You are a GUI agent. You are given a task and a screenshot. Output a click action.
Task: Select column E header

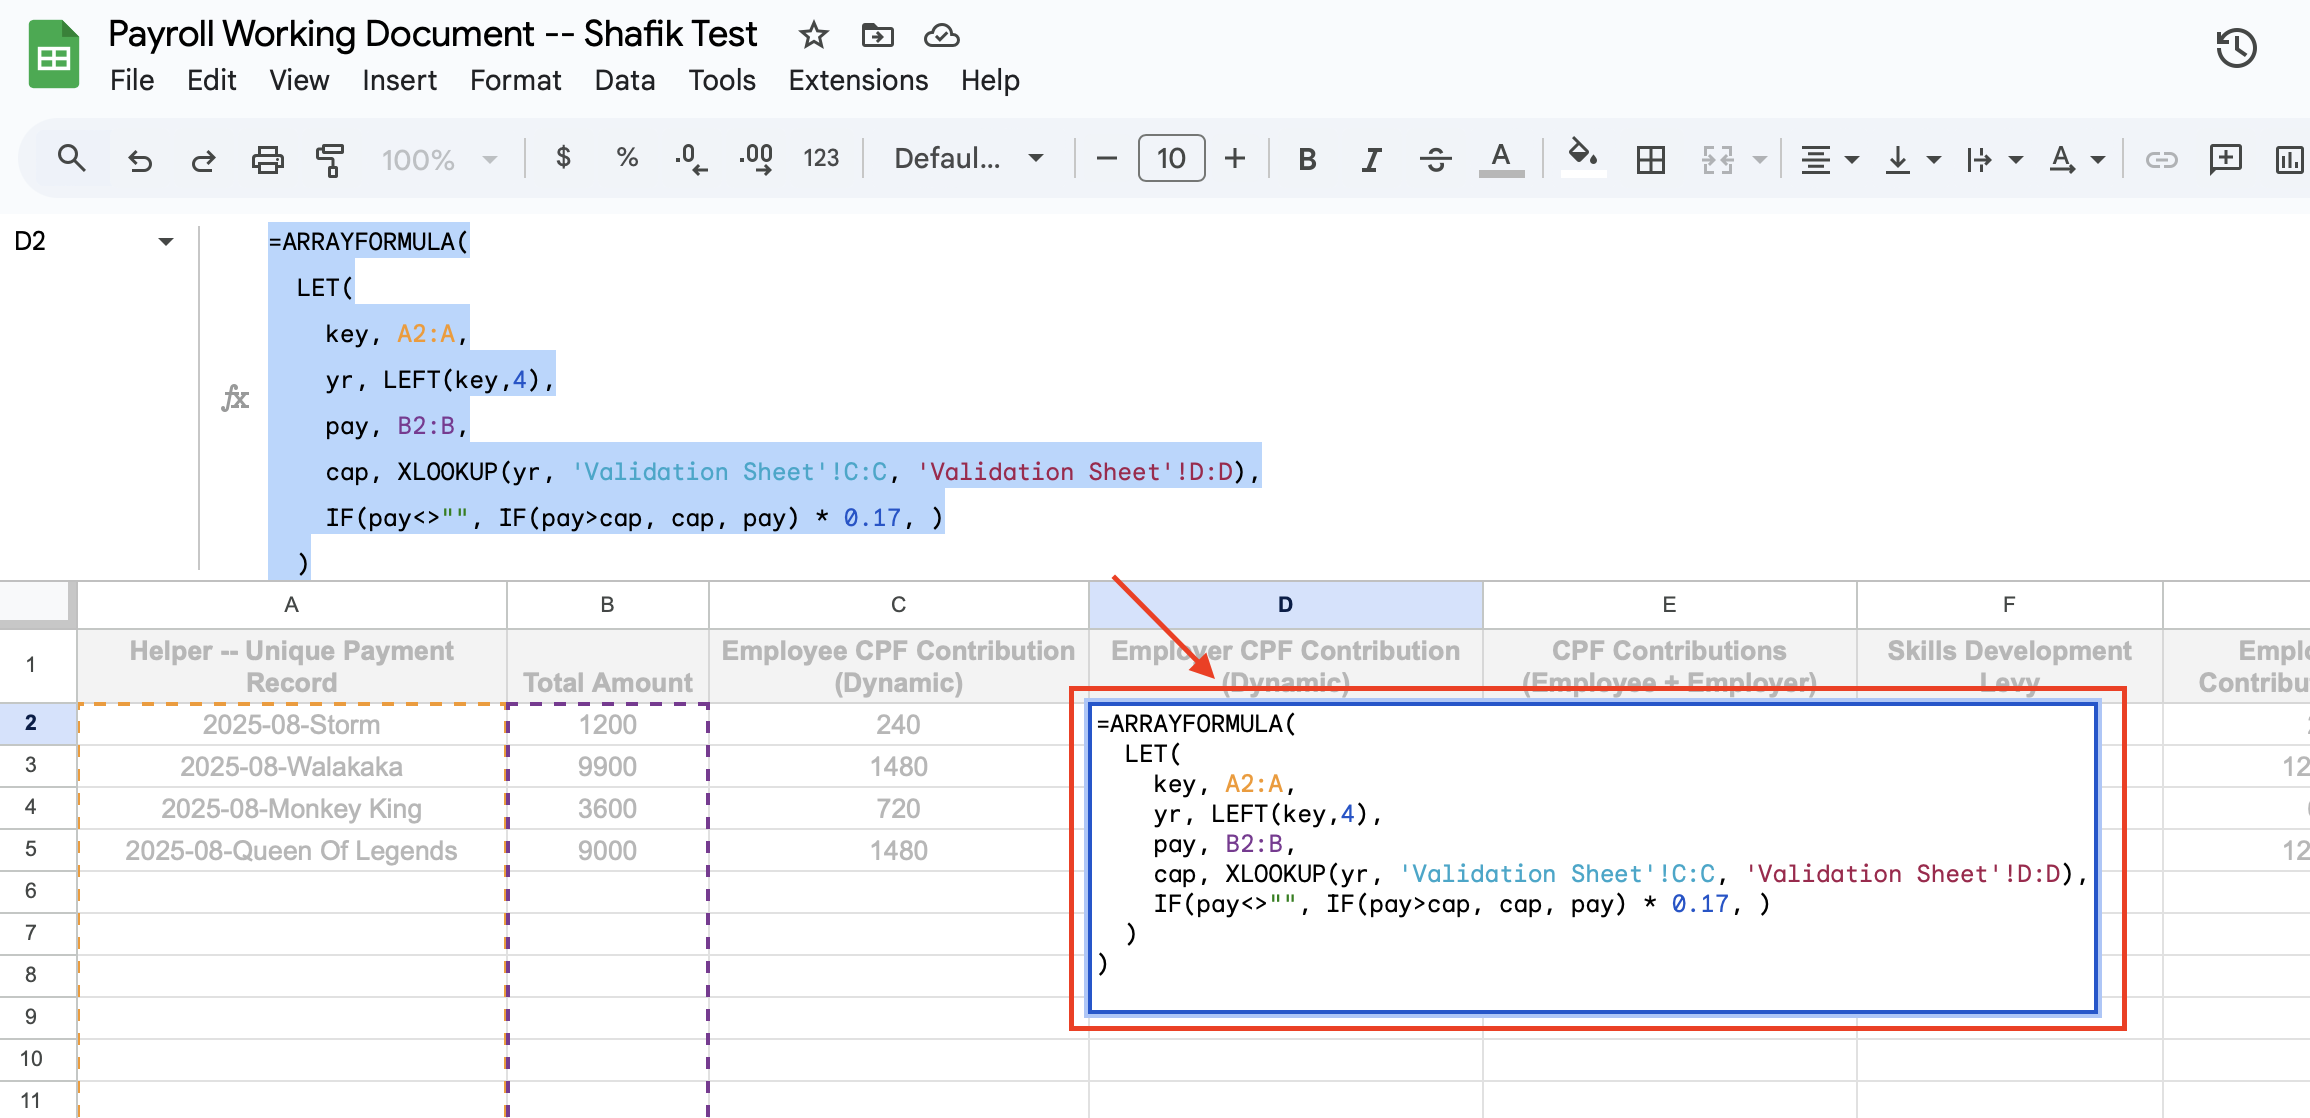coord(1669,604)
